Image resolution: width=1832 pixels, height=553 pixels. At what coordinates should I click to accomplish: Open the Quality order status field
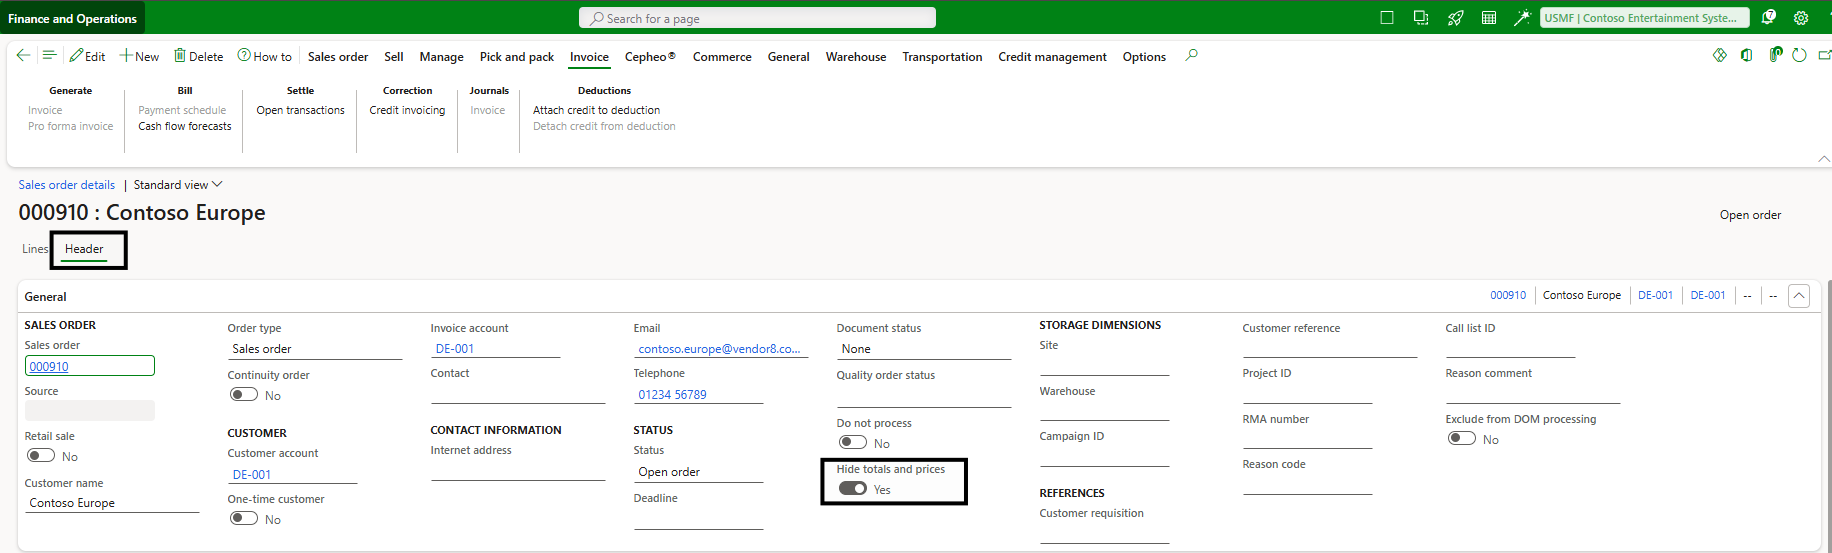pos(924,396)
